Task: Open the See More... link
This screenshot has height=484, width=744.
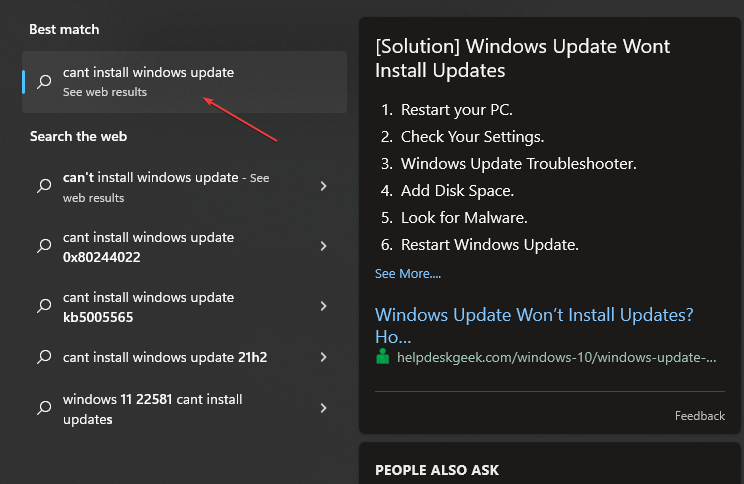Action: click(408, 274)
